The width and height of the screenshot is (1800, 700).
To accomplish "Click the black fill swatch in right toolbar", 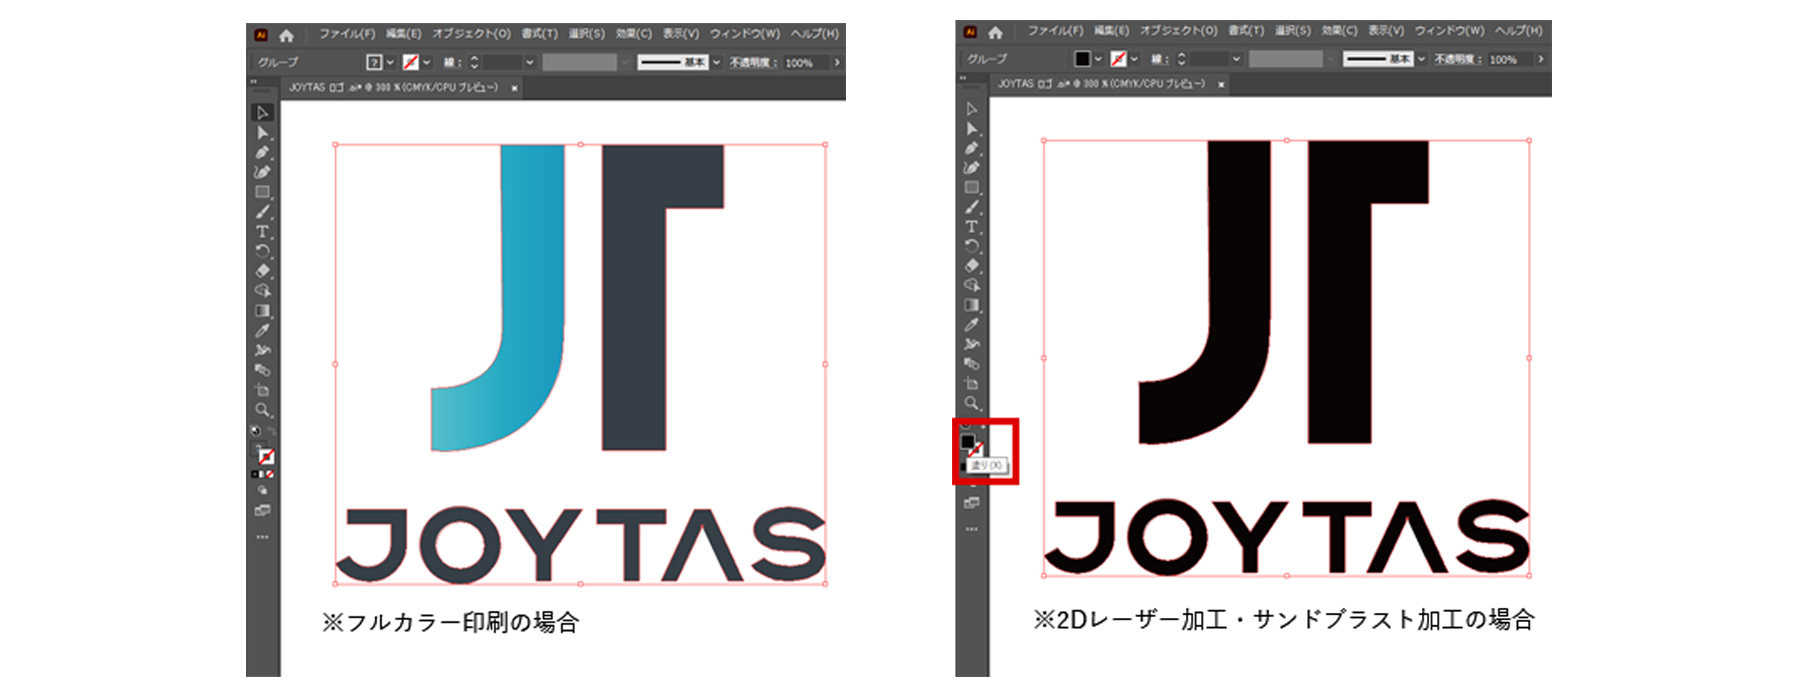I will tap(967, 441).
